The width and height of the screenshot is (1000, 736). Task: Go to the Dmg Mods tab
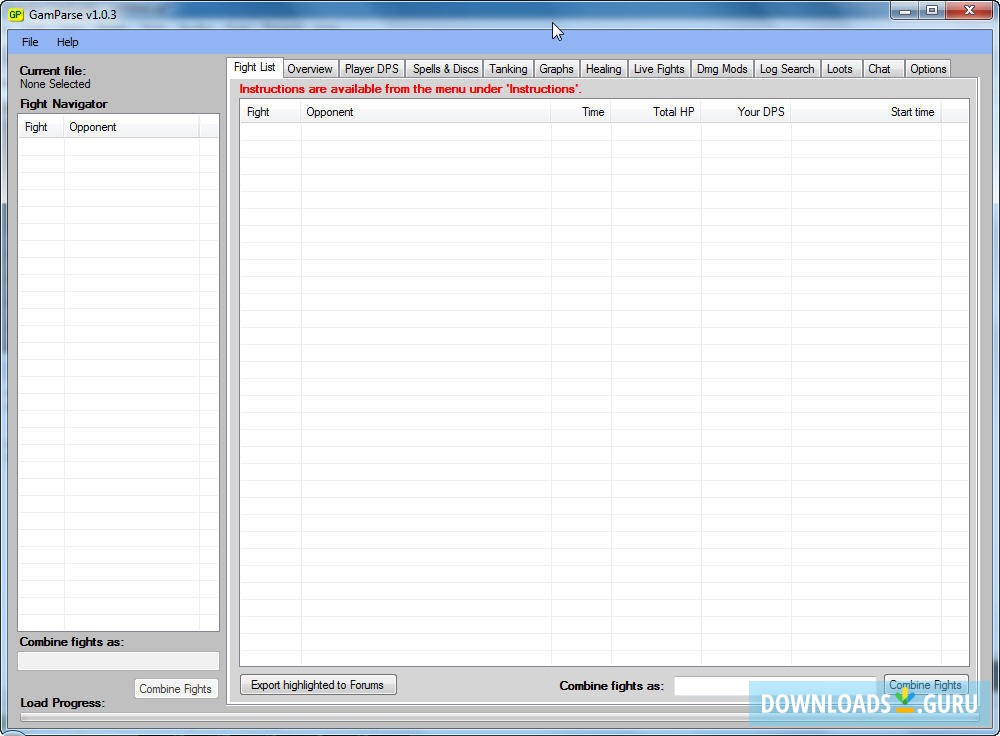722,69
